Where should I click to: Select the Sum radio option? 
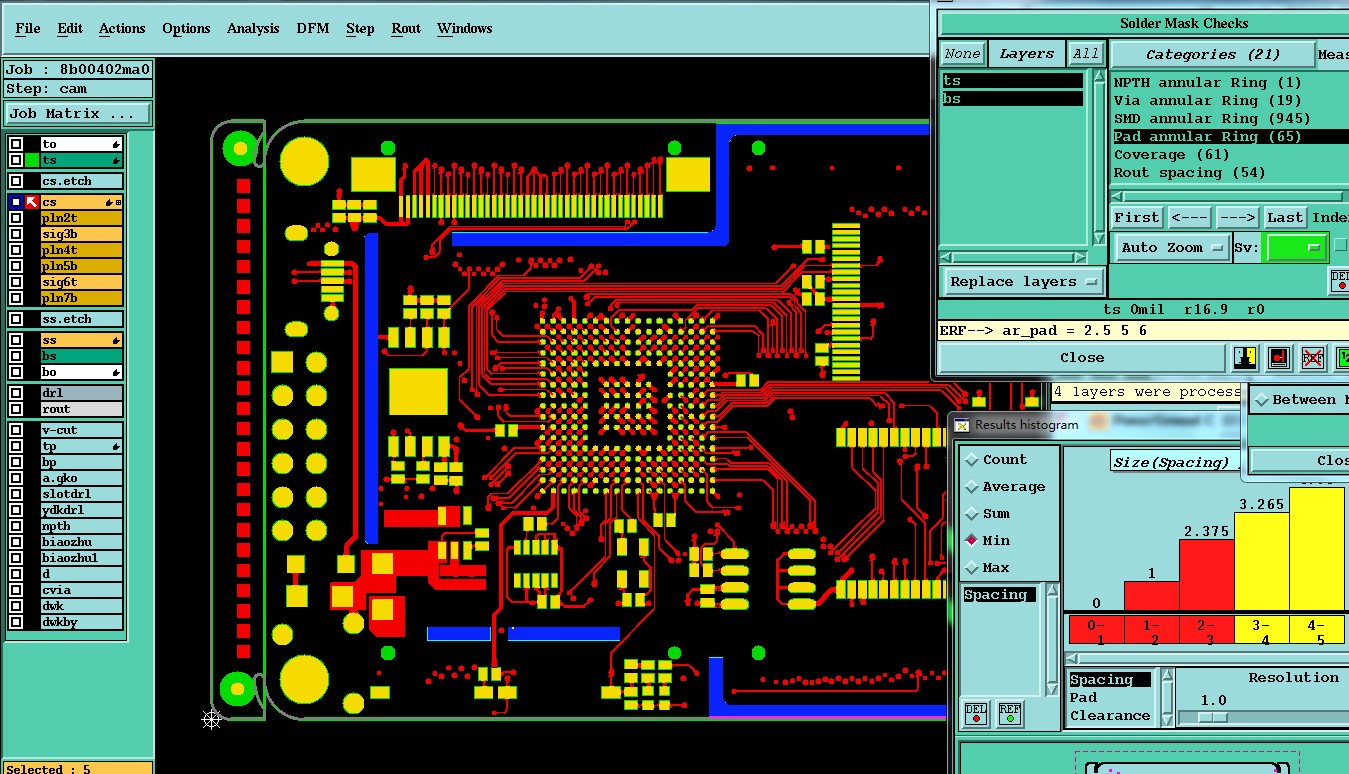pyautogui.click(x=972, y=514)
